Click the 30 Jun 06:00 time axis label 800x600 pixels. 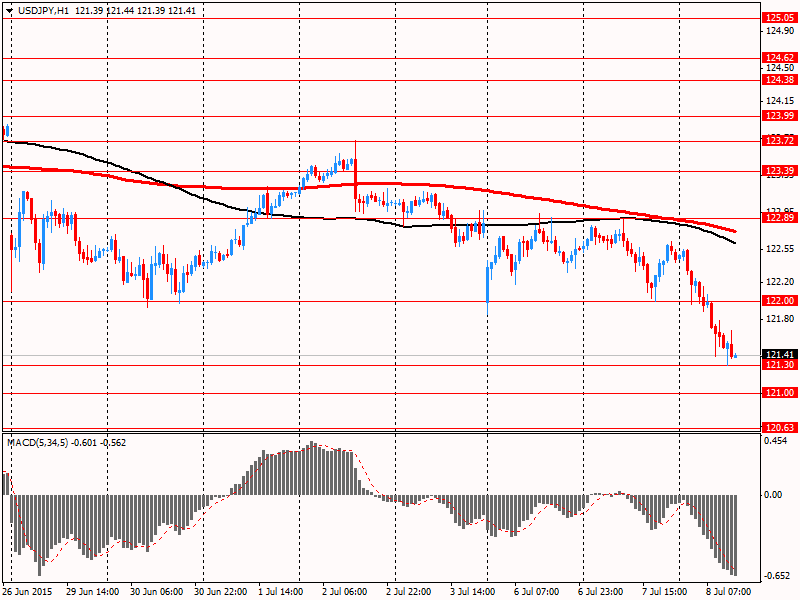[x=156, y=592]
